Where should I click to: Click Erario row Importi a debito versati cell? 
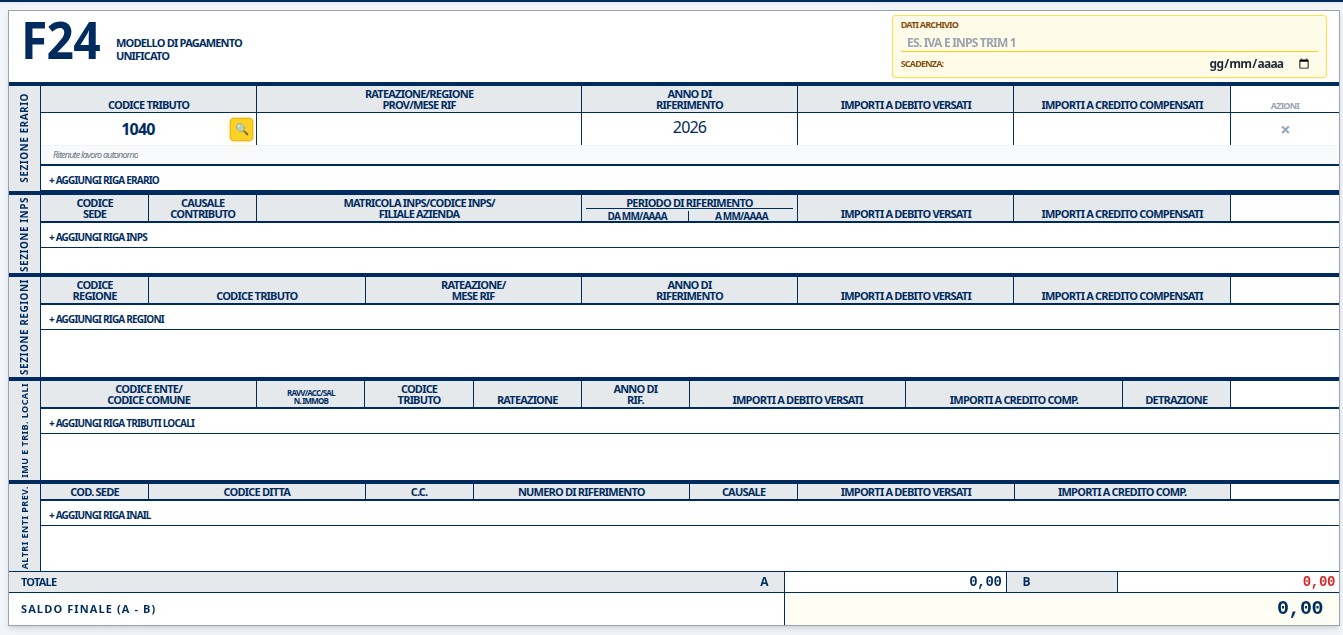point(905,129)
